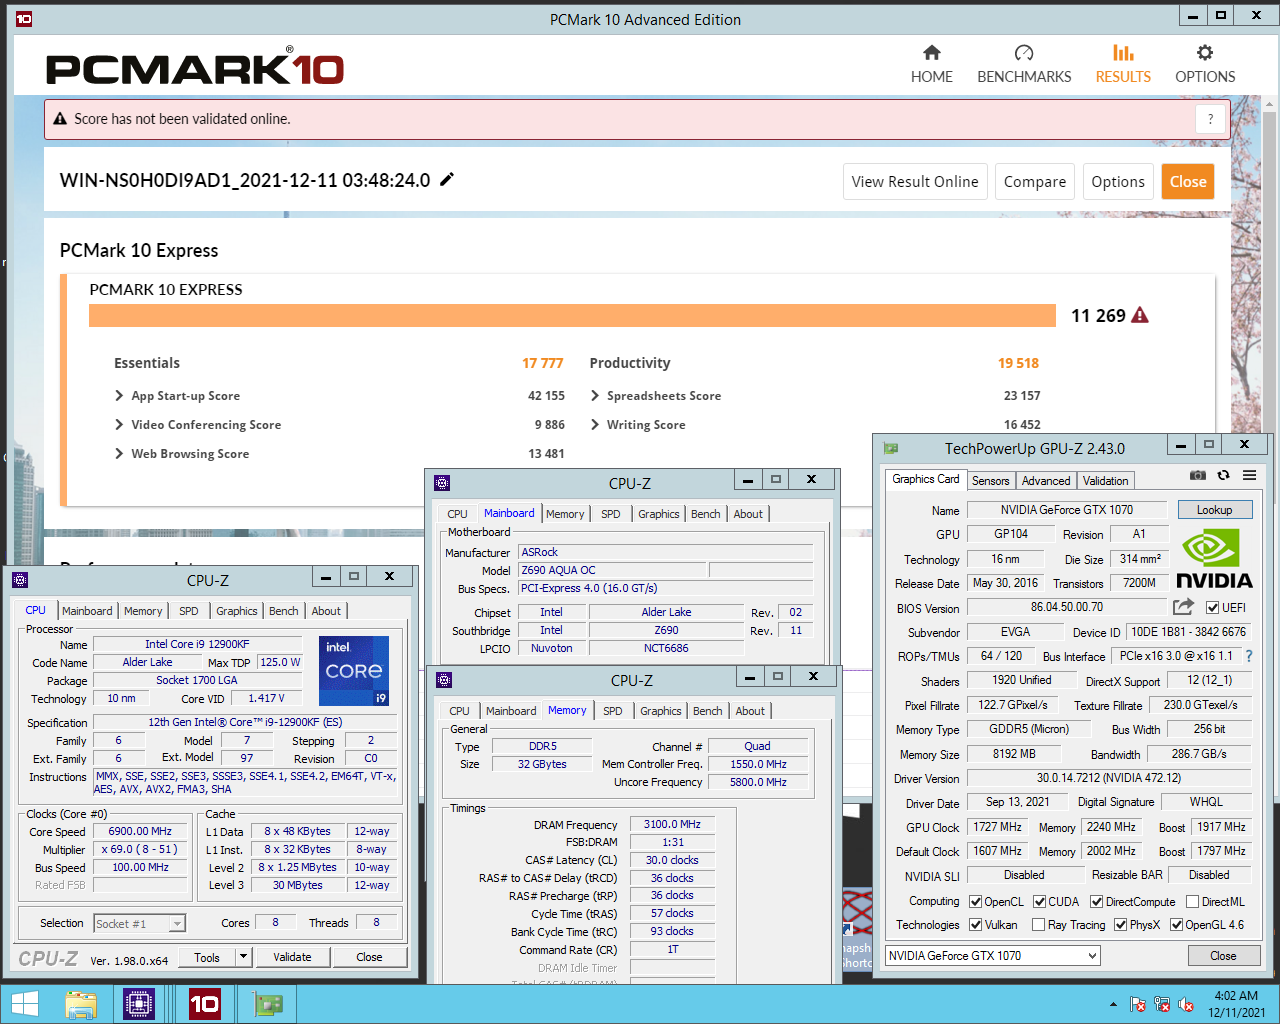The width and height of the screenshot is (1280, 1024).
Task: Open the Windows Start button
Action: tap(24, 1004)
